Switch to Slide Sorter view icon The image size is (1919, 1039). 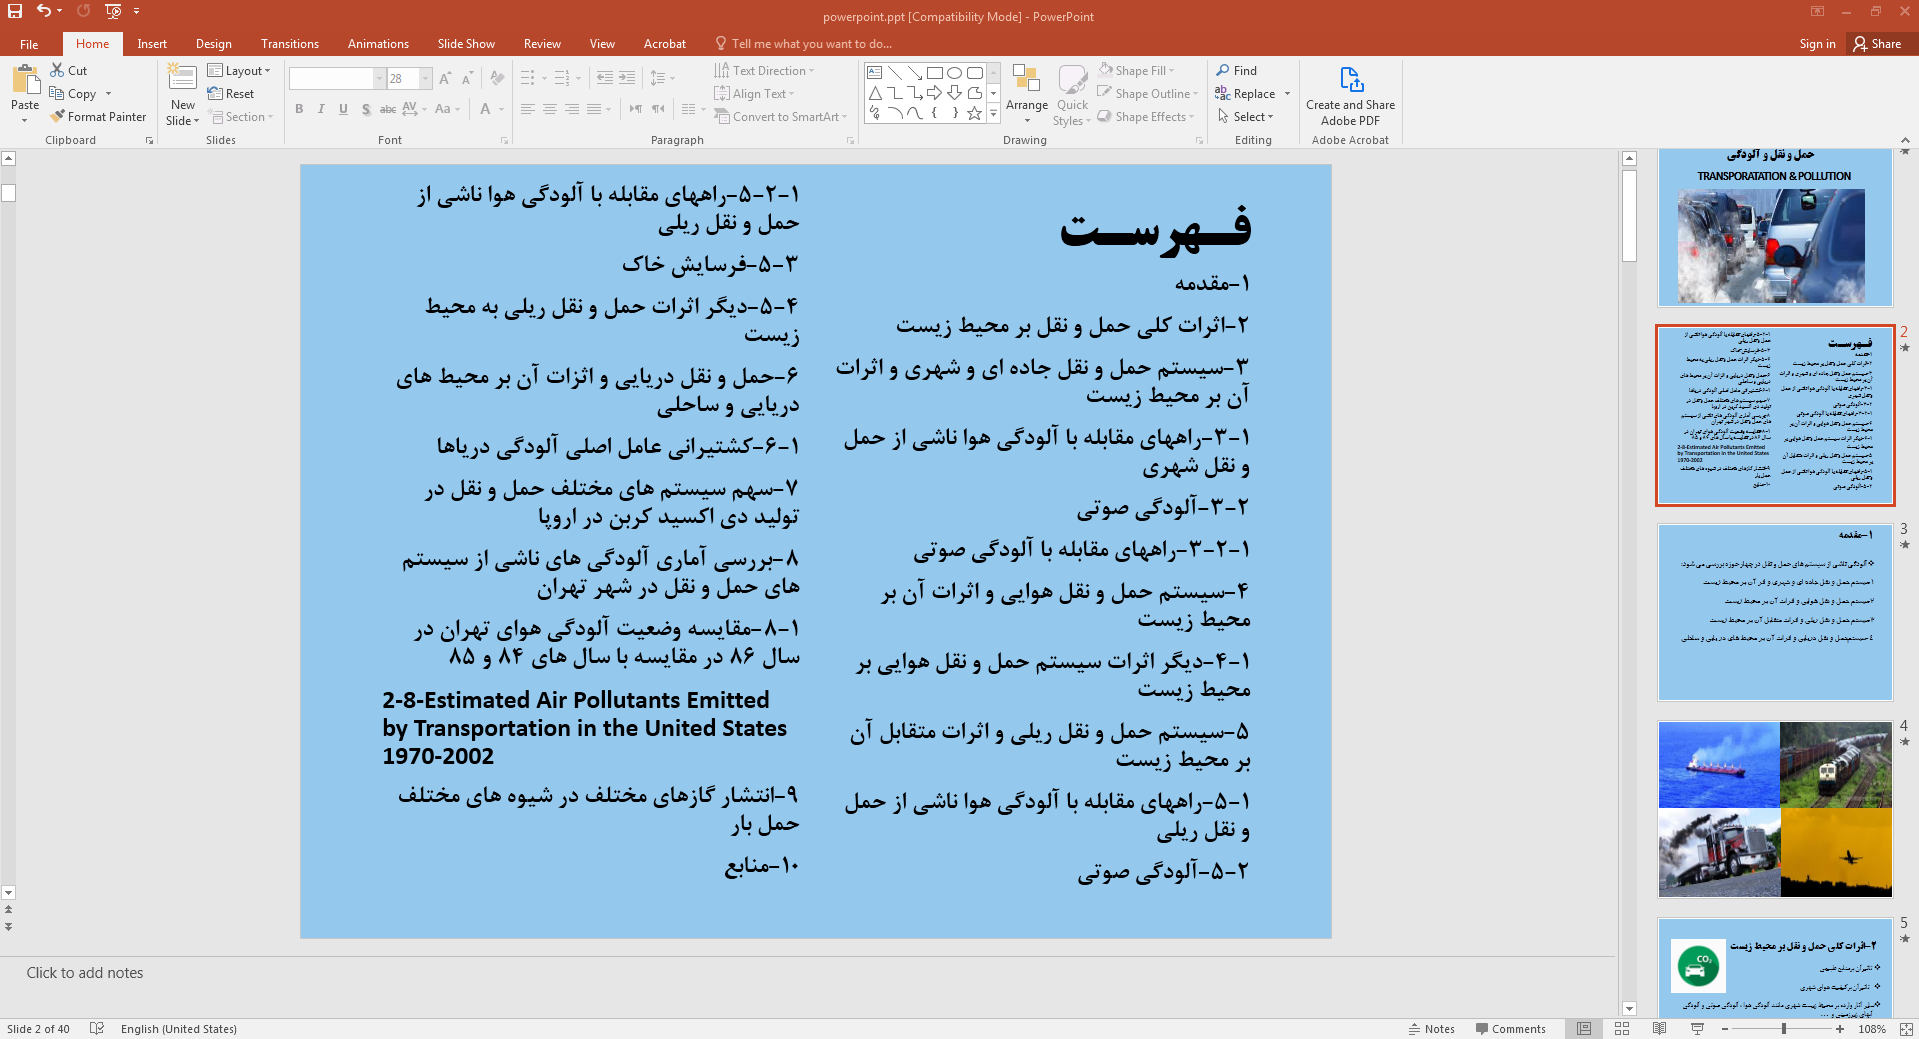click(1622, 1029)
